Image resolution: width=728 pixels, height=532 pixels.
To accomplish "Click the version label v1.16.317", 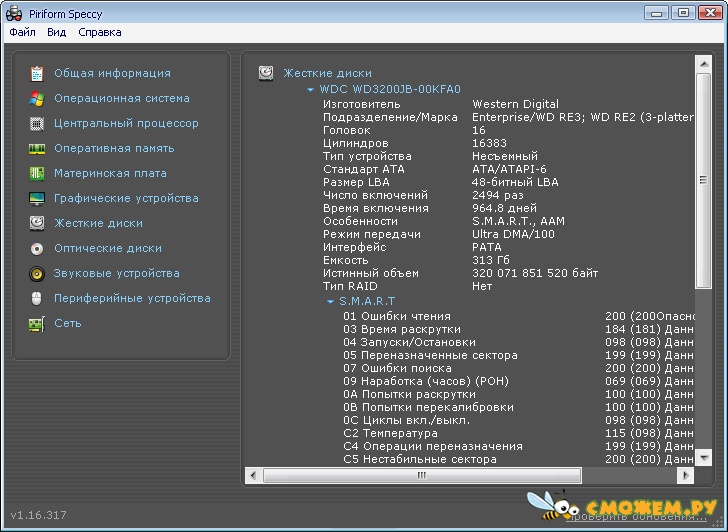I will pos(39,515).
